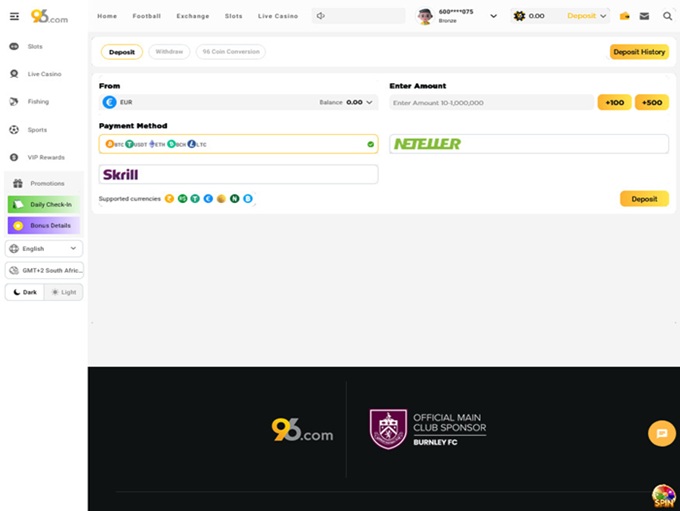
Task: Open the header Deposit dropdown
Action: (587, 16)
